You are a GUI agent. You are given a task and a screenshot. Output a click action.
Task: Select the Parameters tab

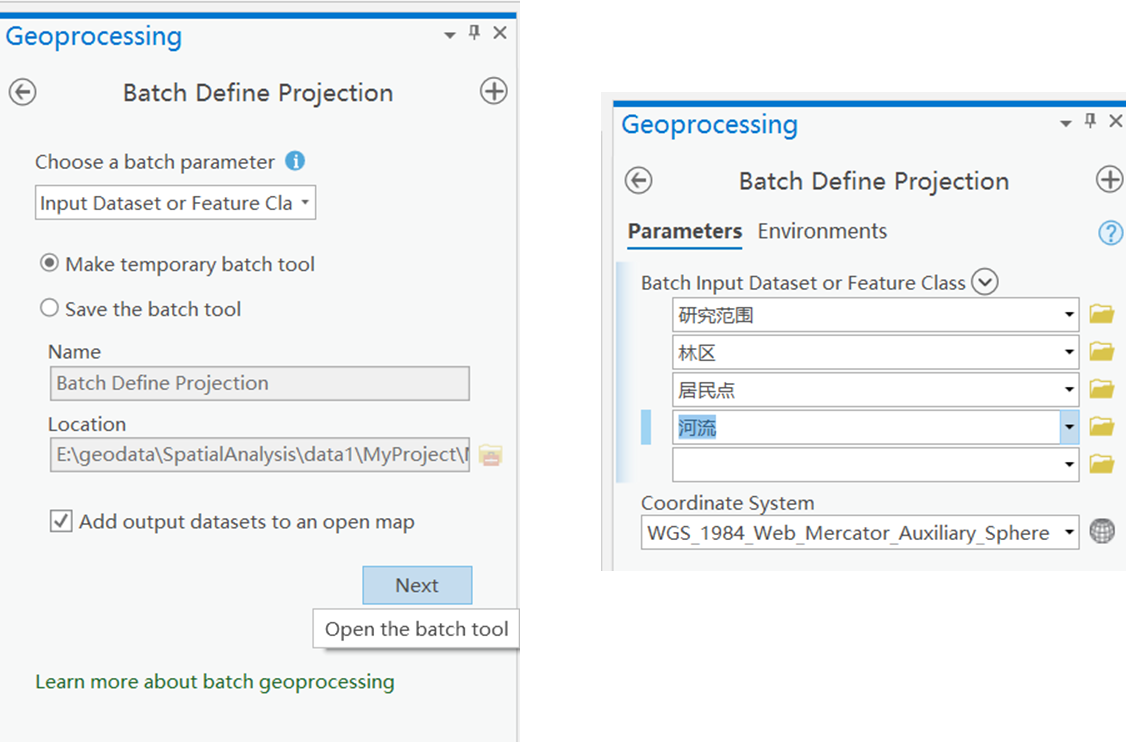pos(685,231)
